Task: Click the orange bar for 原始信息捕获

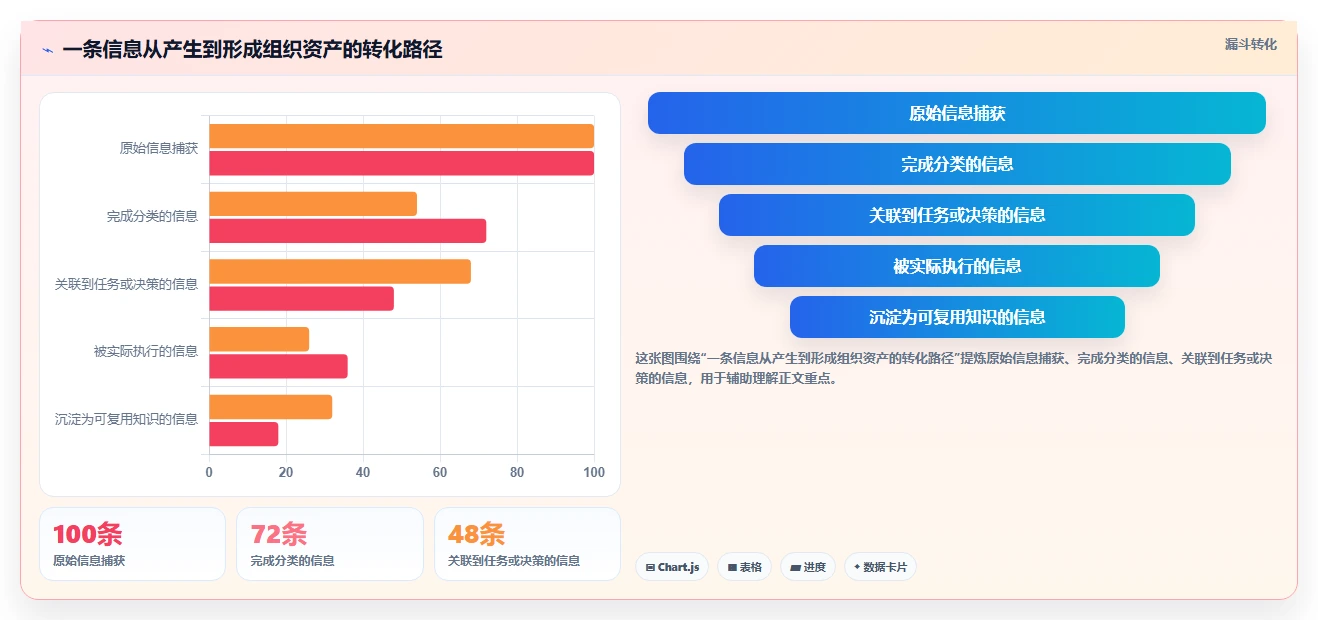Action: 401,136
